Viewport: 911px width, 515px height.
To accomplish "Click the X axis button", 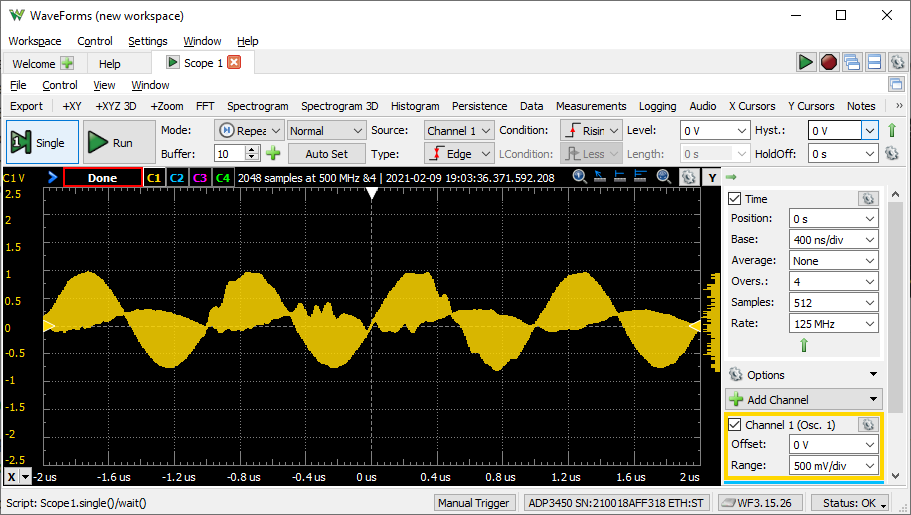I will pos(11,477).
